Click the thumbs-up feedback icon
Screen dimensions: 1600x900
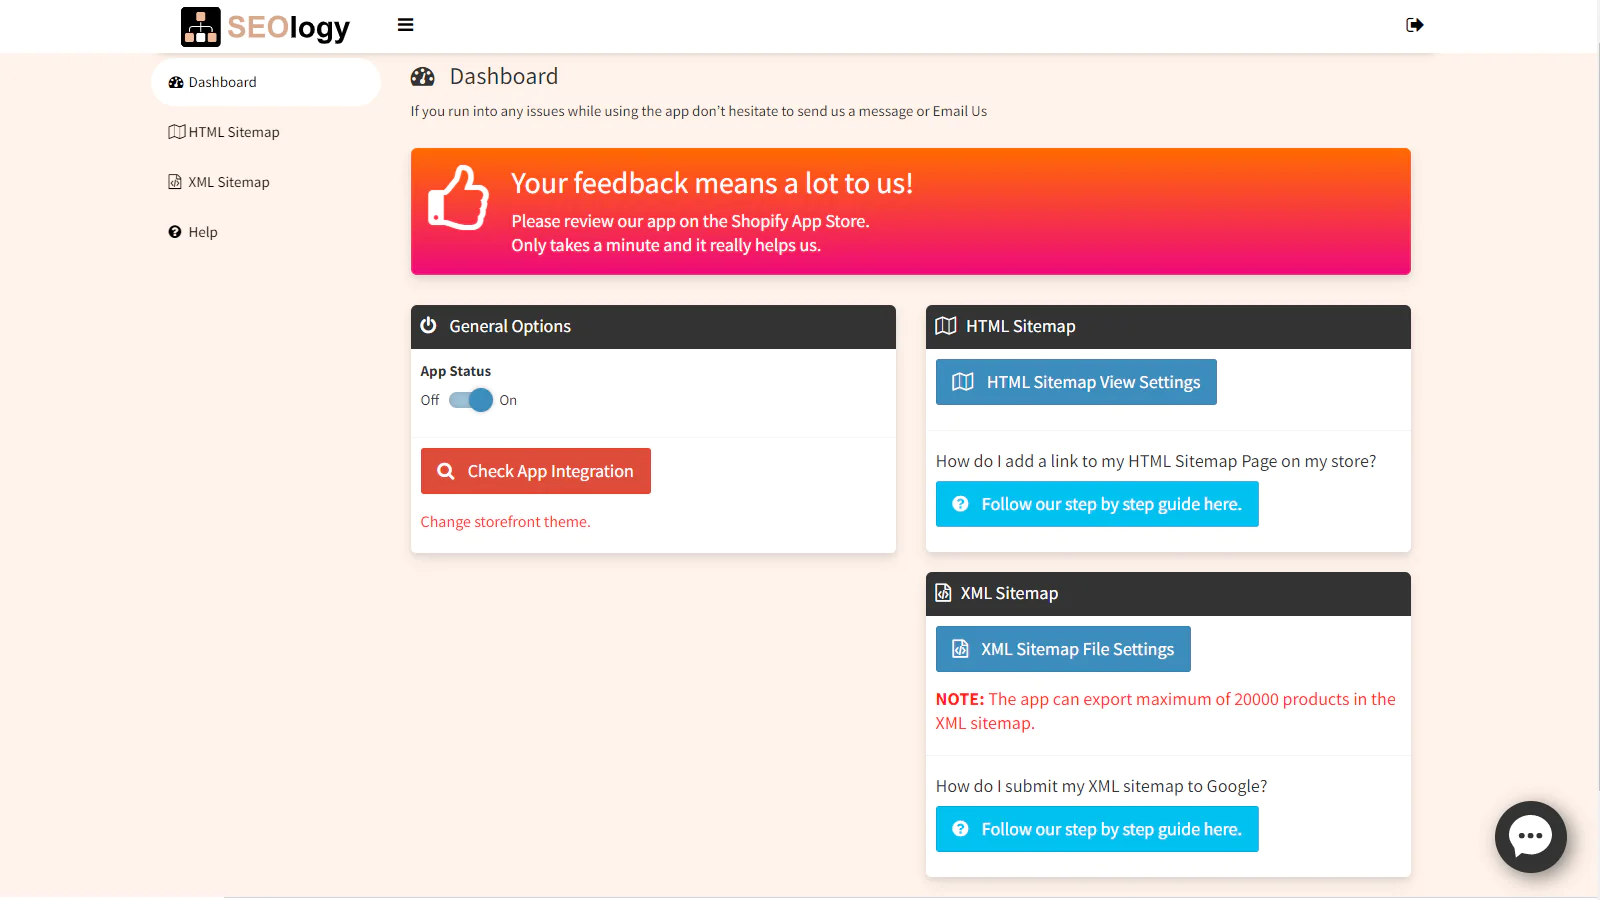(458, 198)
